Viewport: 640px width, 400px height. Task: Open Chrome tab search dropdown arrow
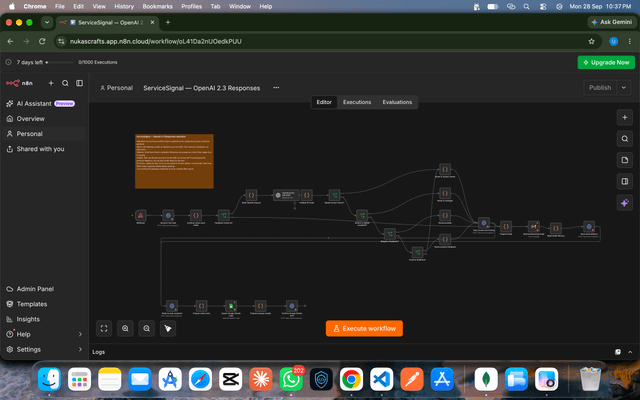point(47,22)
